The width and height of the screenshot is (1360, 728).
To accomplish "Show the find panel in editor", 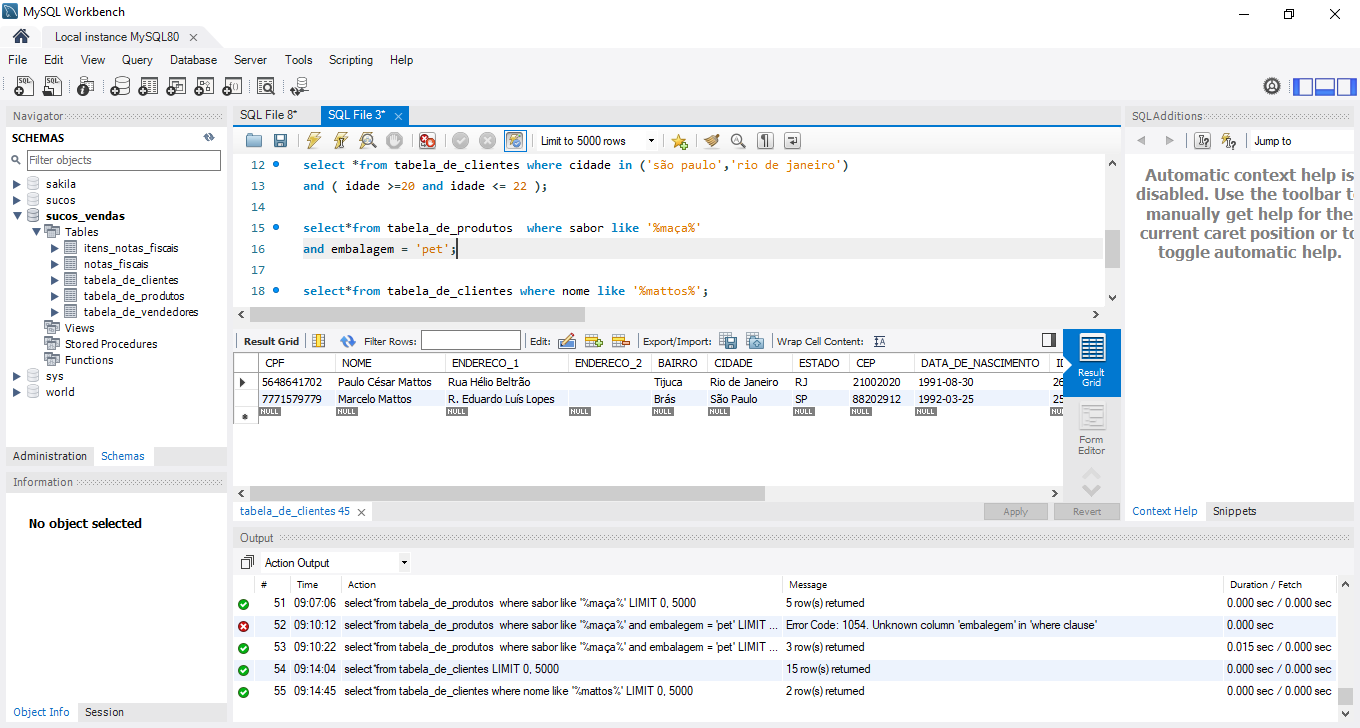I will pos(738,141).
